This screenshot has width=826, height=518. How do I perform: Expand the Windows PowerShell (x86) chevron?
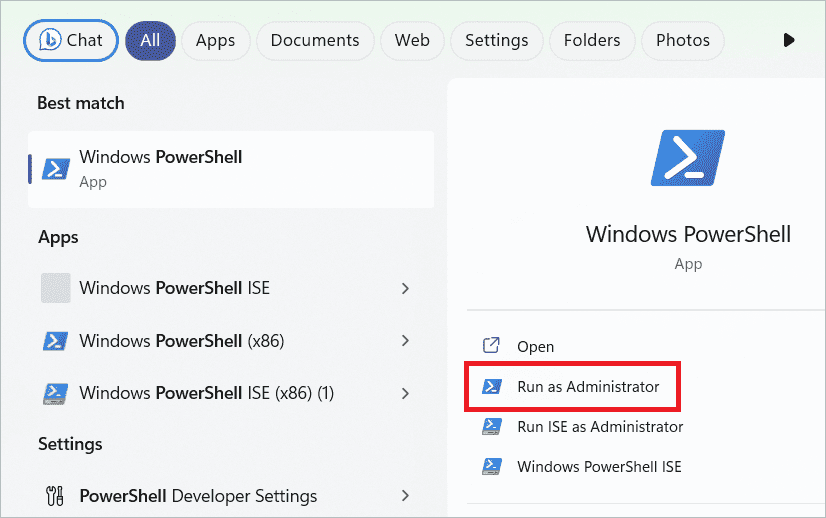405,340
